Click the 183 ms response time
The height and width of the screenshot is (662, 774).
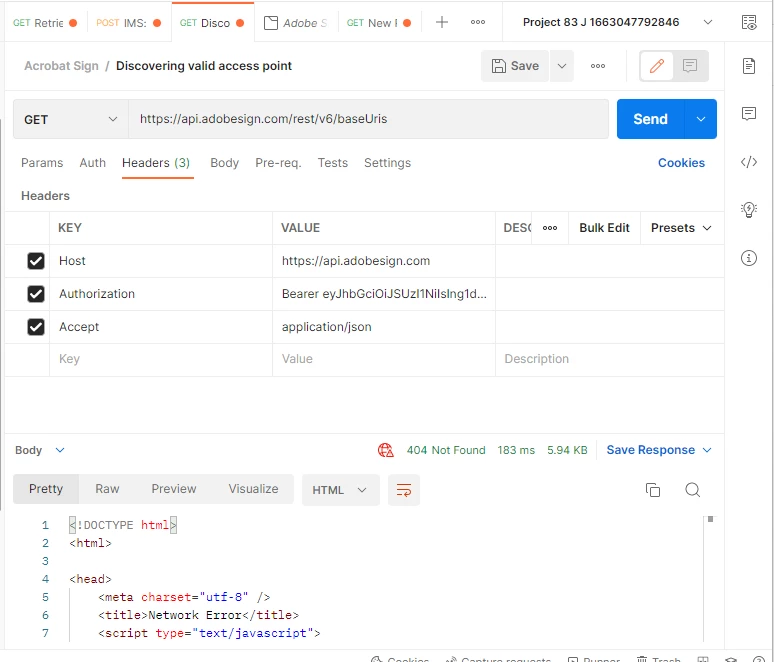tap(516, 450)
